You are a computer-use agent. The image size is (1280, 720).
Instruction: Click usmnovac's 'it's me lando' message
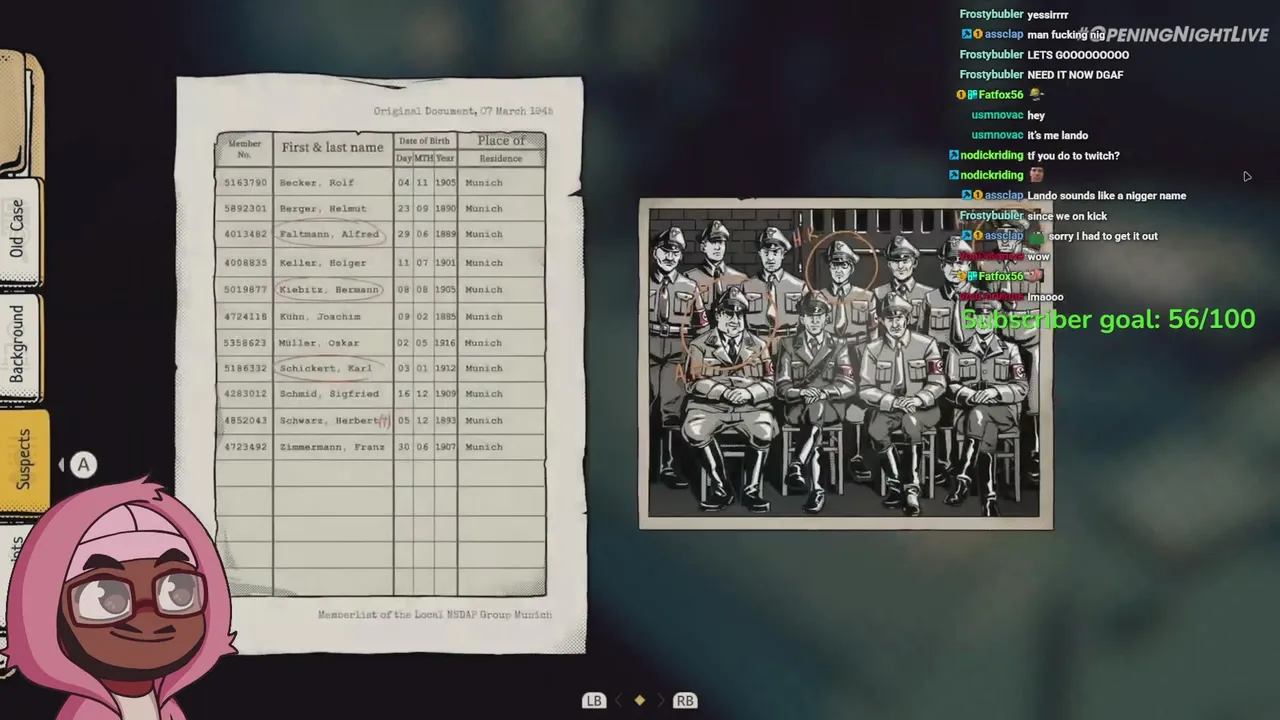click(1058, 136)
